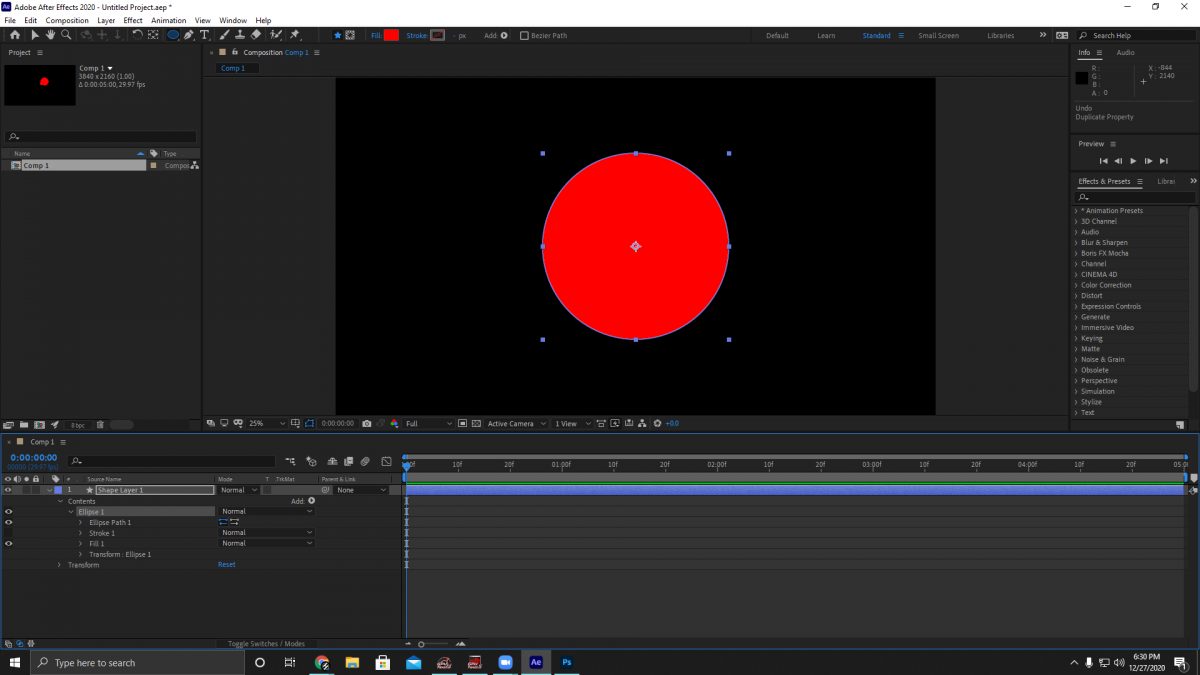1200x675 pixels.
Task: Expand Ellipse Path 1 properties
Action: point(81,522)
